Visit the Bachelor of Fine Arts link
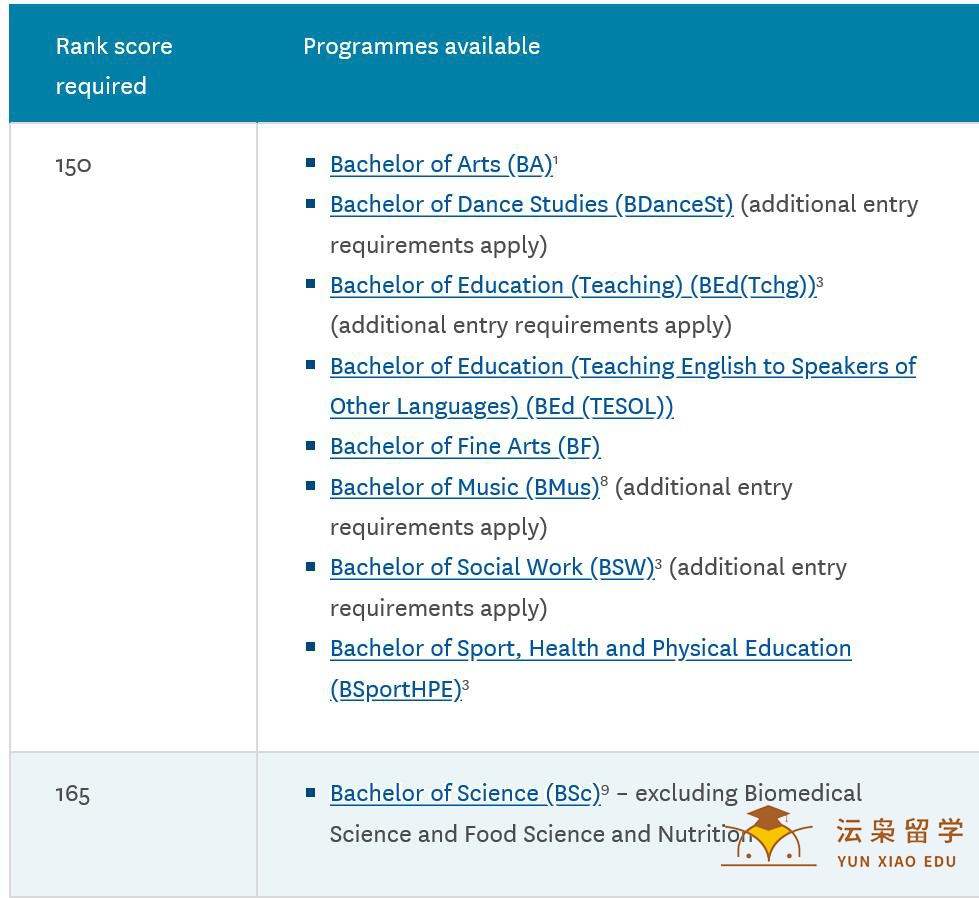Viewport: 979px width, 898px height. pos(465,446)
